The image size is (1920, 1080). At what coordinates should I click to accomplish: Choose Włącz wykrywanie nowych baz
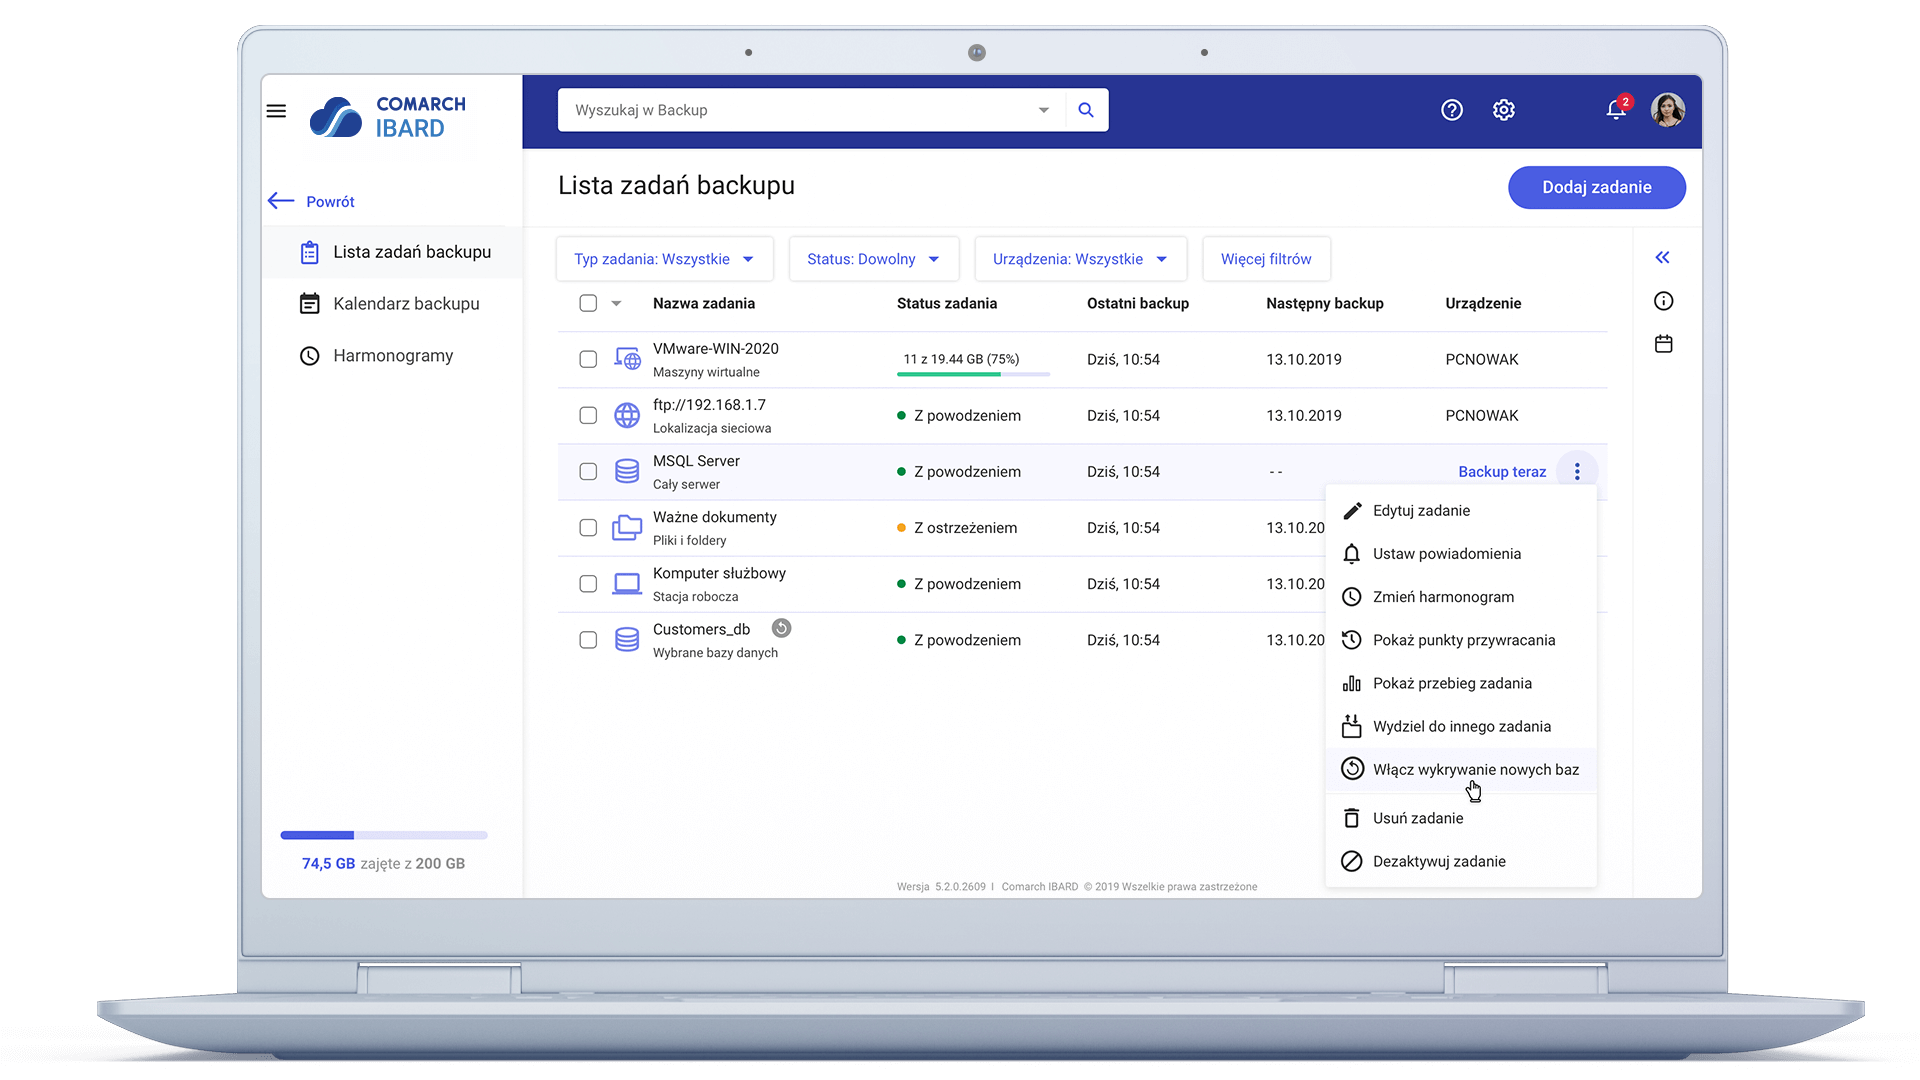[x=1461, y=769]
